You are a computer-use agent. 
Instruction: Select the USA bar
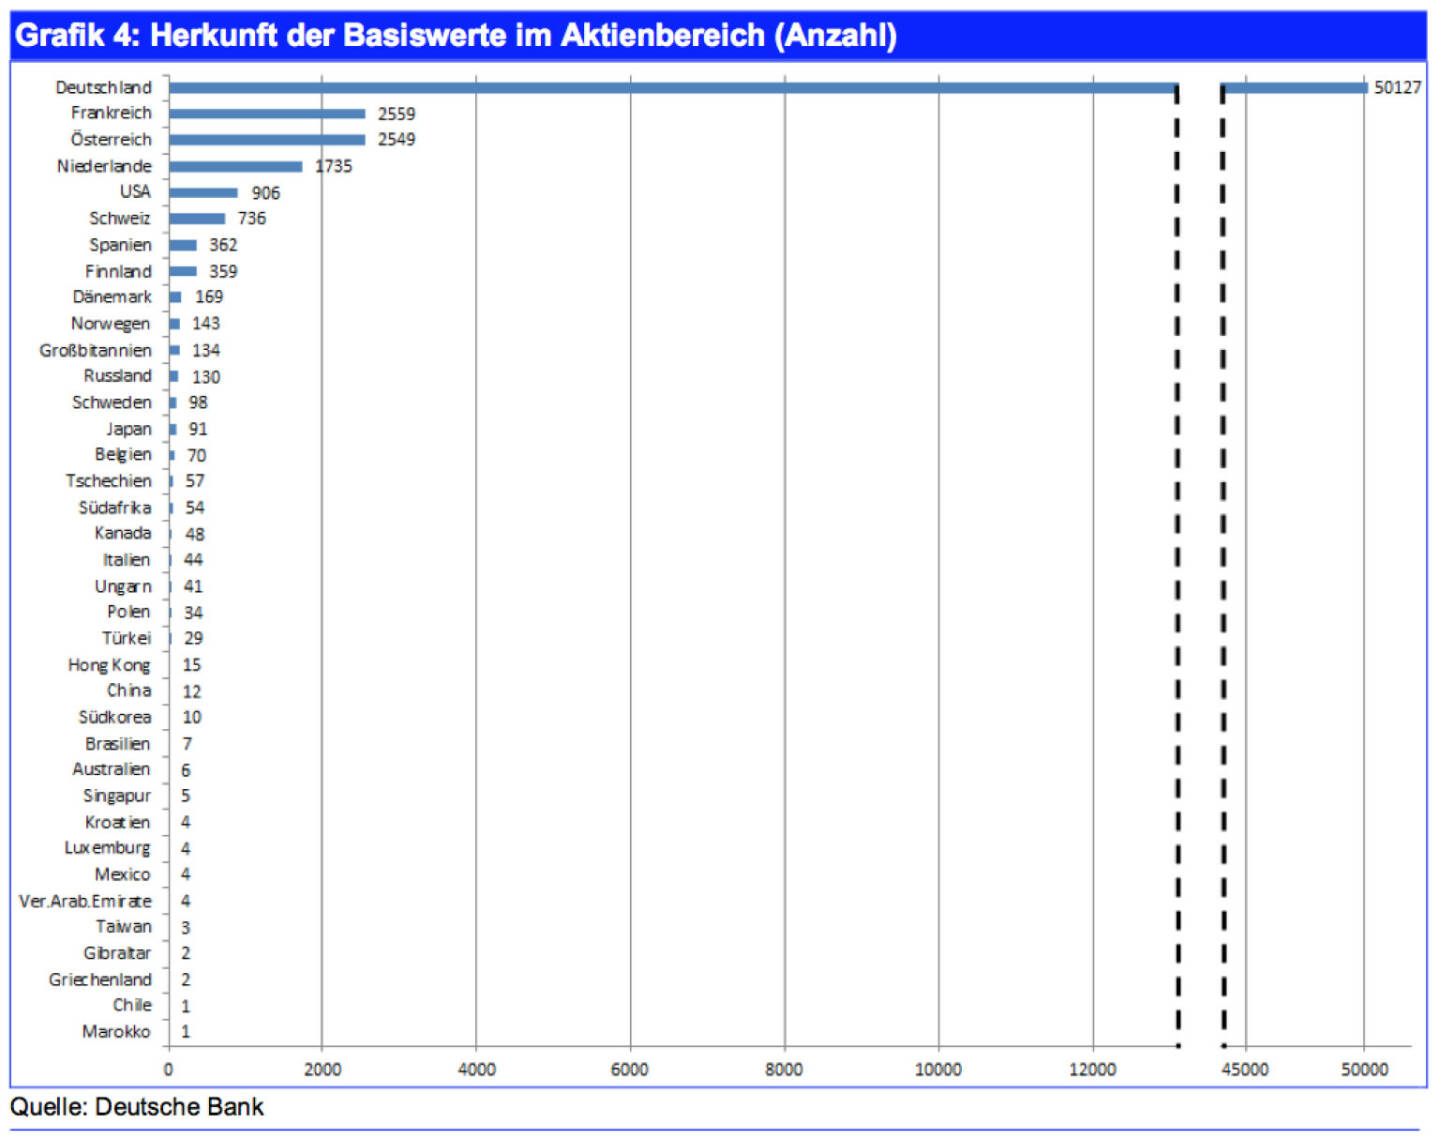203,193
